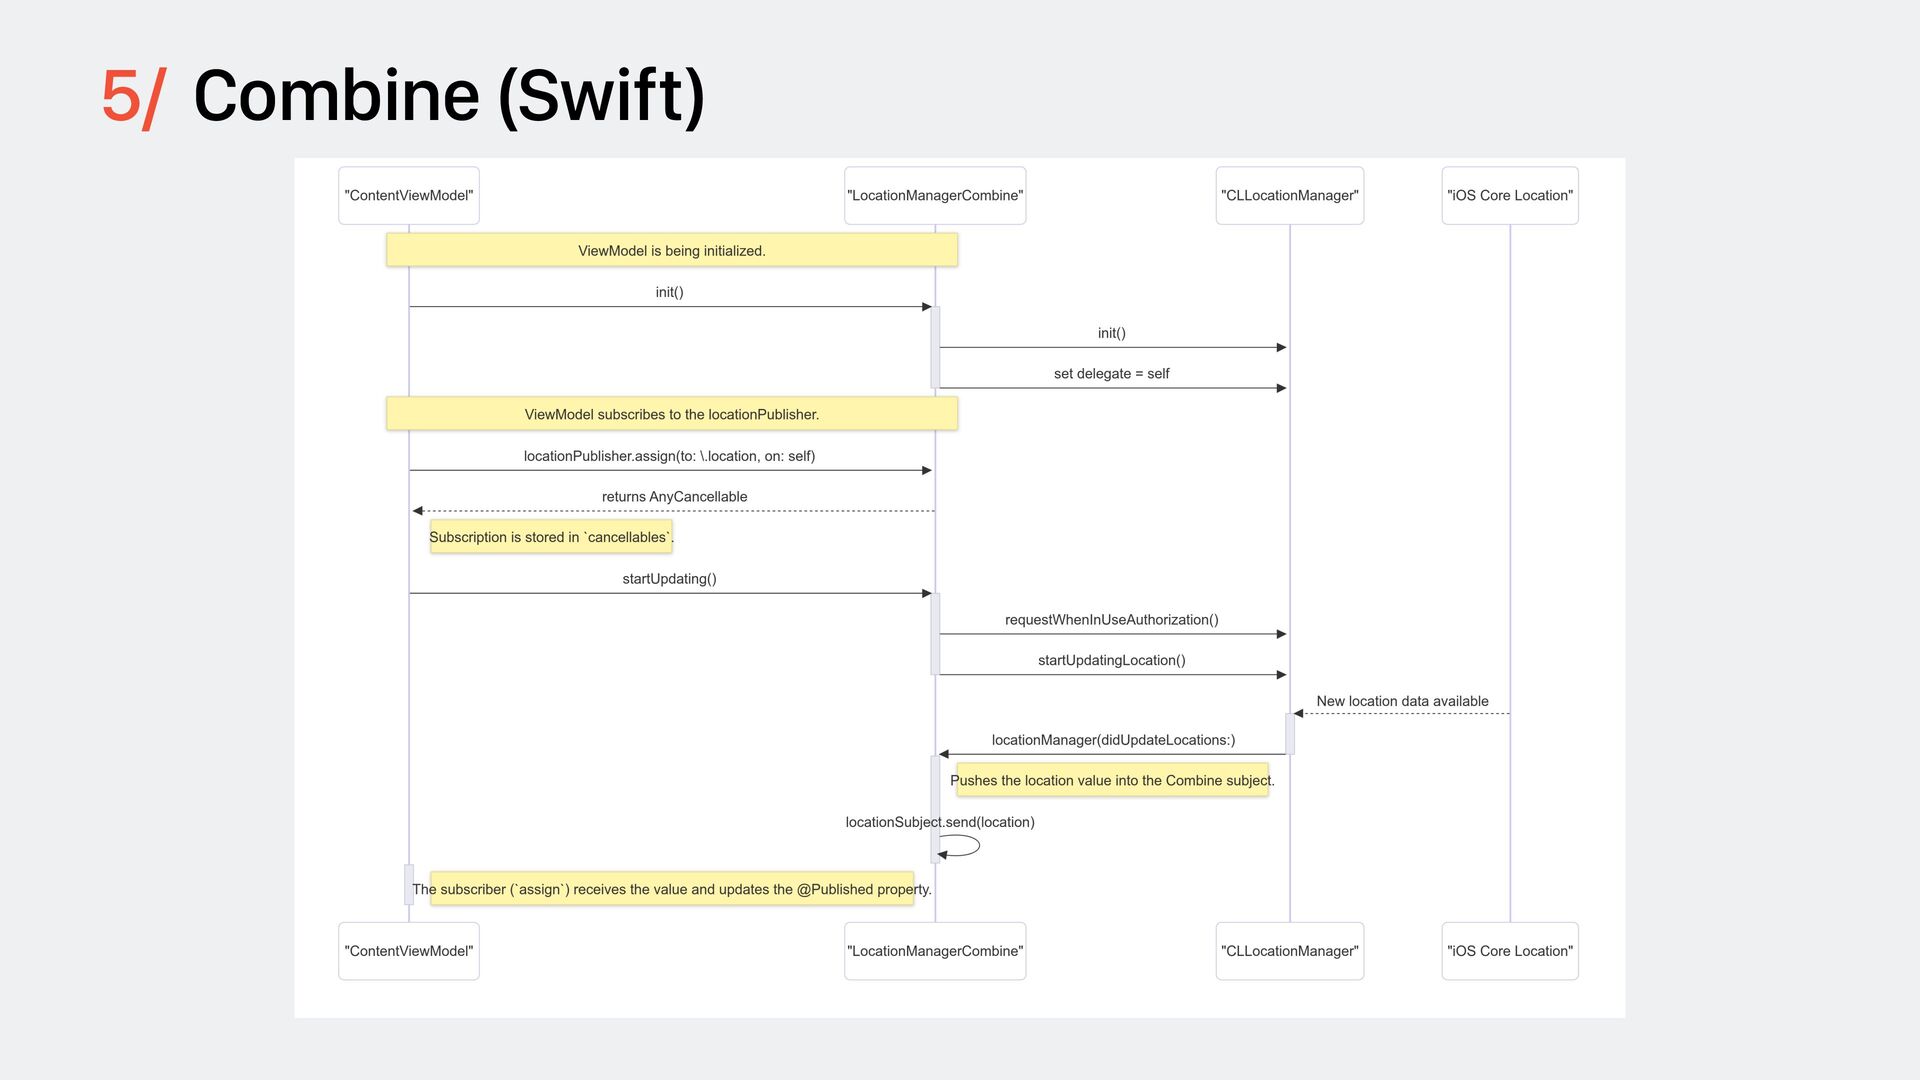Click the bottom ContentViewModel participant box
Image resolution: width=1920 pixels, height=1080 pixels.
(x=408, y=951)
